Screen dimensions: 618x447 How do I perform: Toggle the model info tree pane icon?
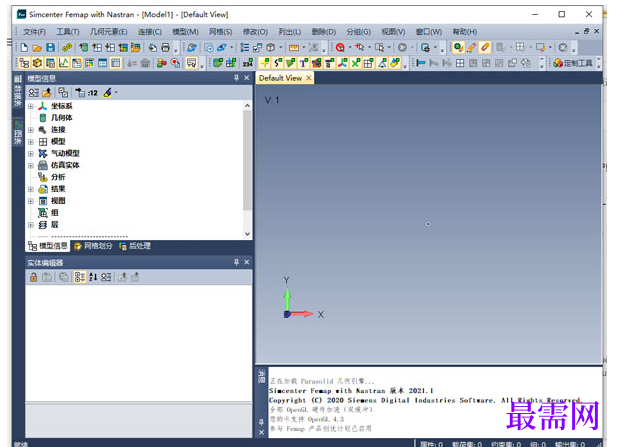(24, 63)
